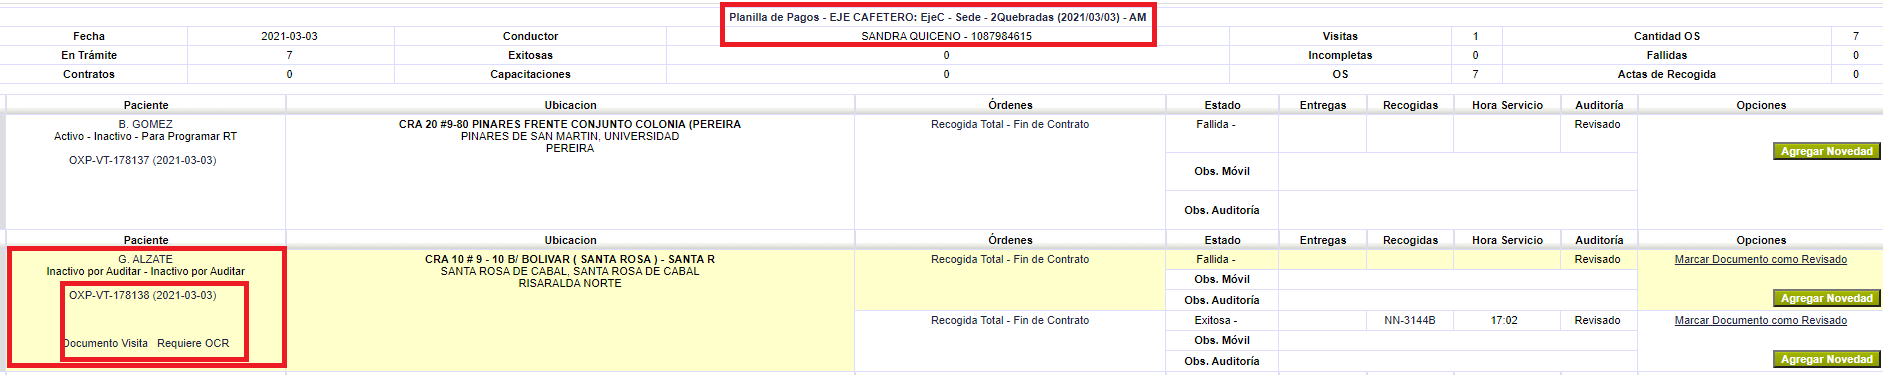The width and height of the screenshot is (1883, 375).
Task: Click Marcar Documento como Revisado for Fallida order
Action: [1760, 259]
